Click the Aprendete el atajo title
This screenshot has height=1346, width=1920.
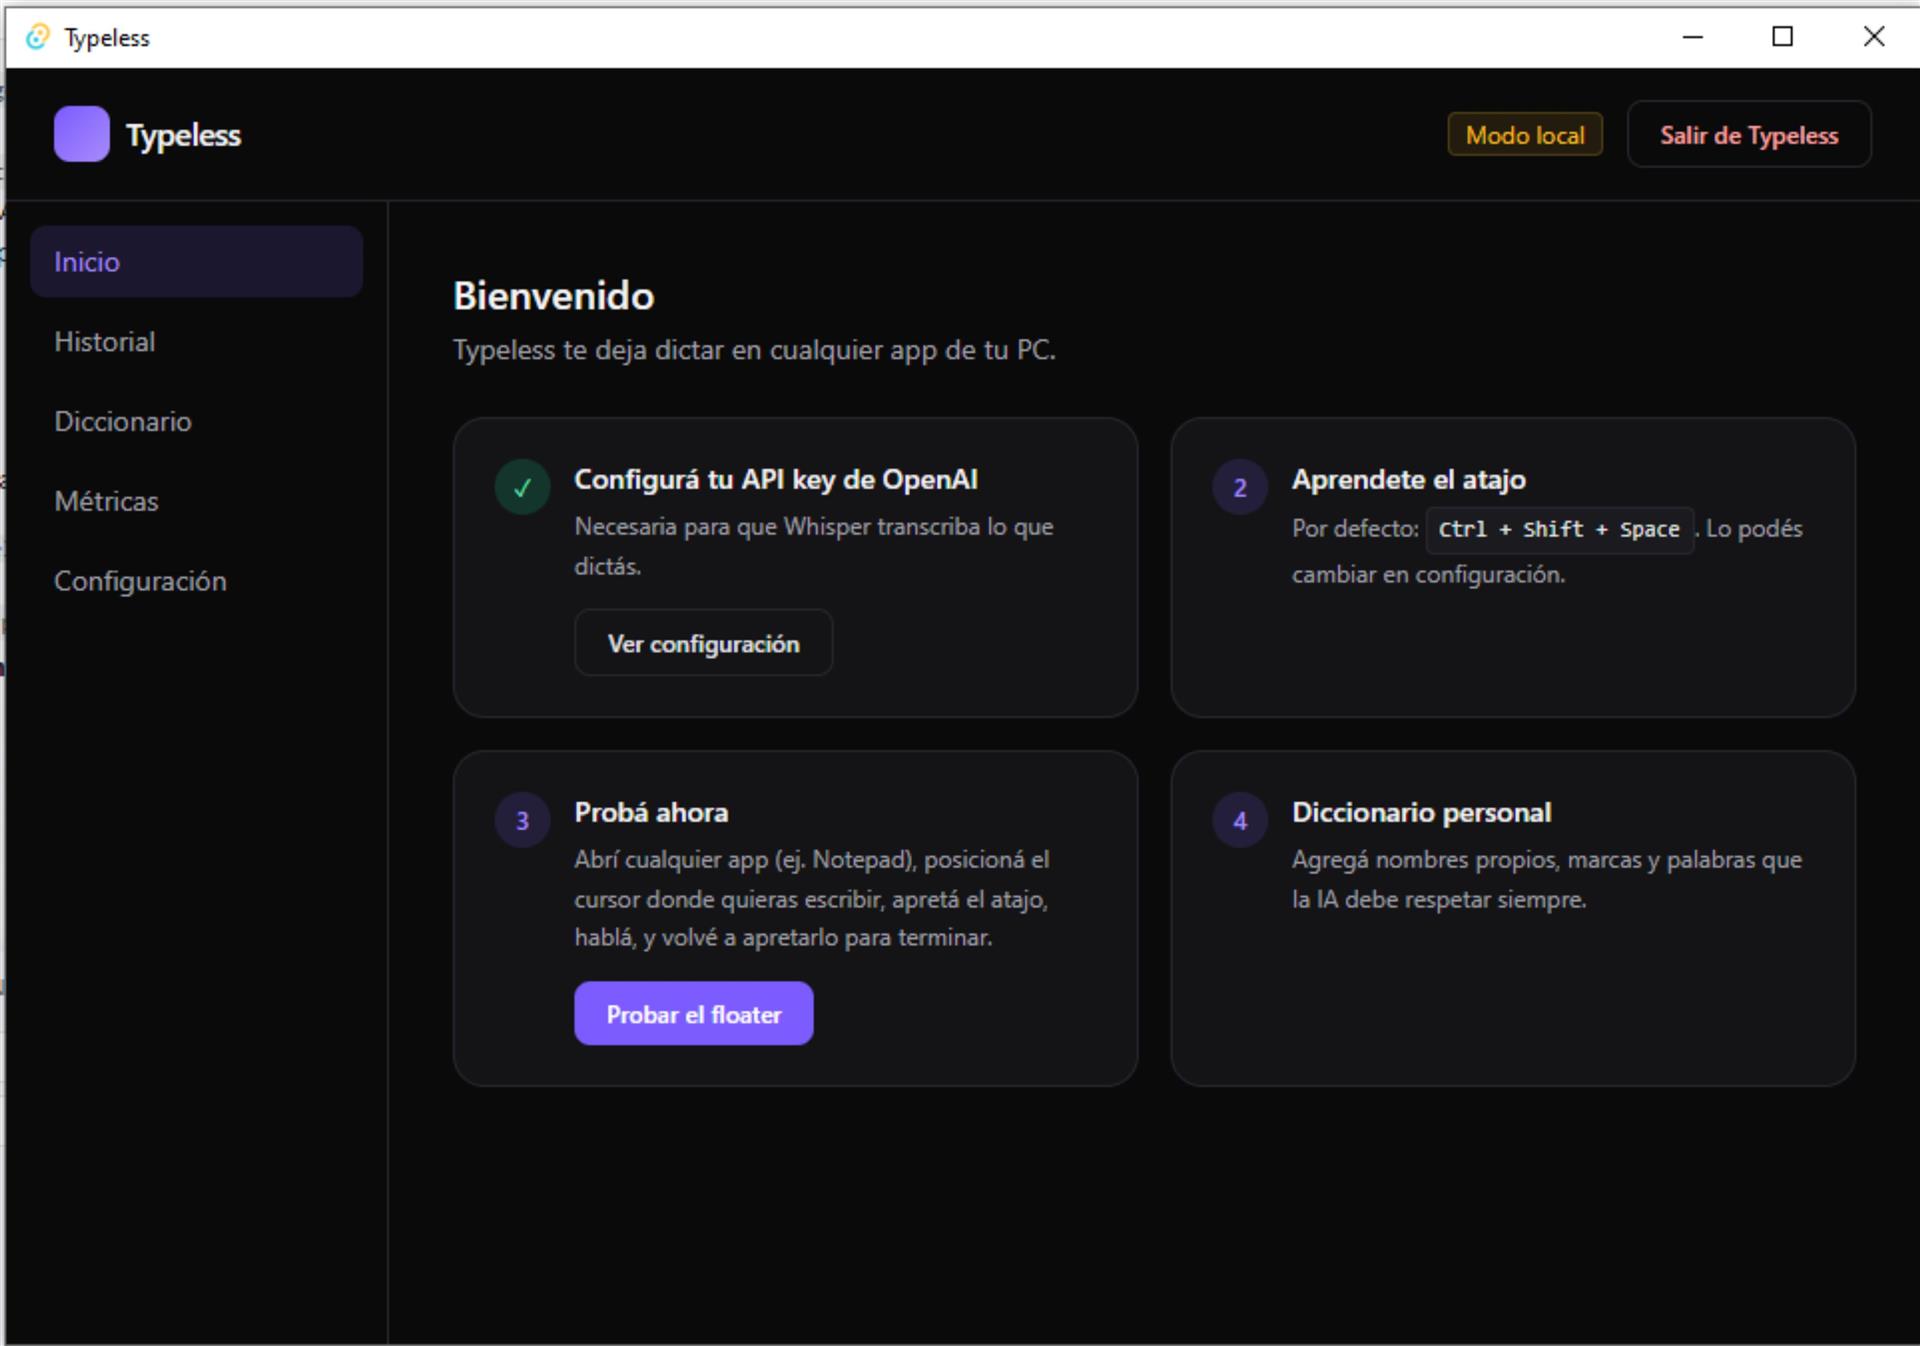pyautogui.click(x=1408, y=479)
